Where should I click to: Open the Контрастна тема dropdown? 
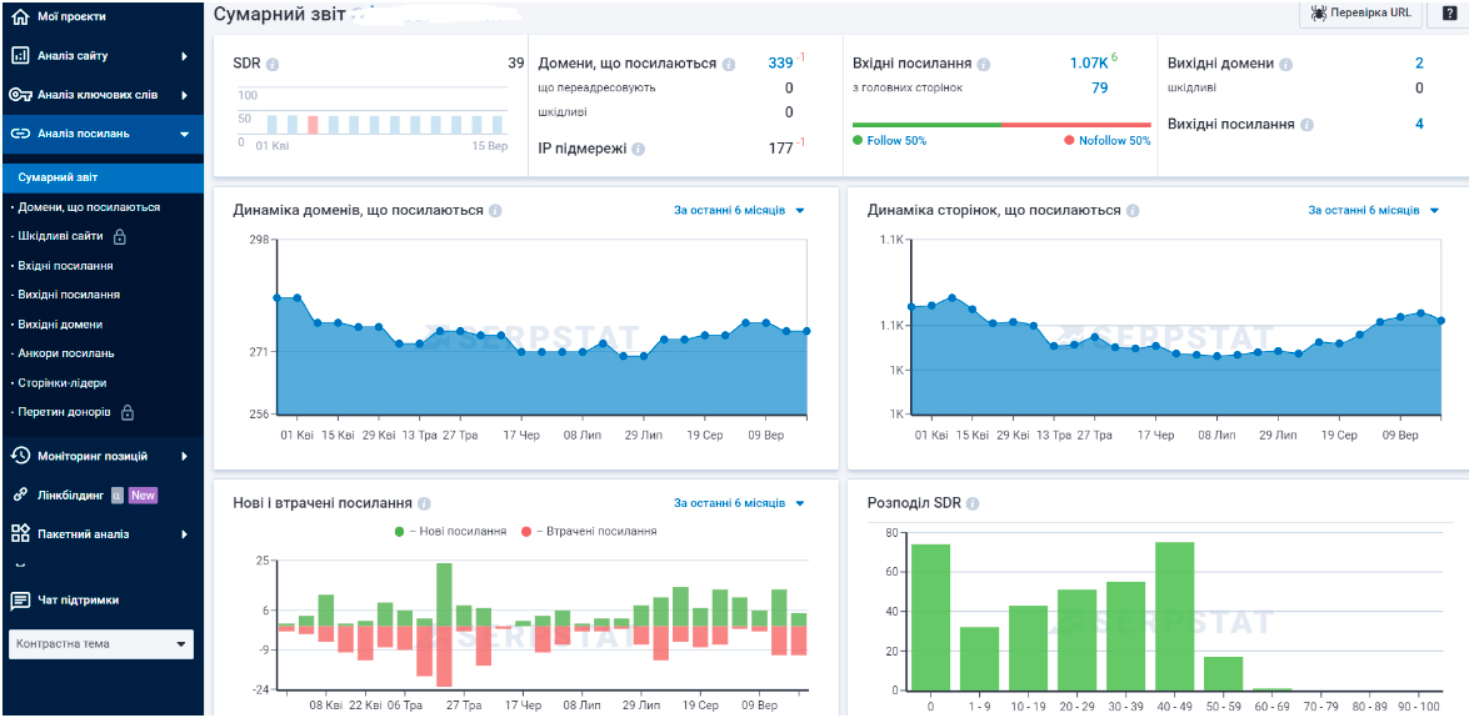tap(101, 644)
